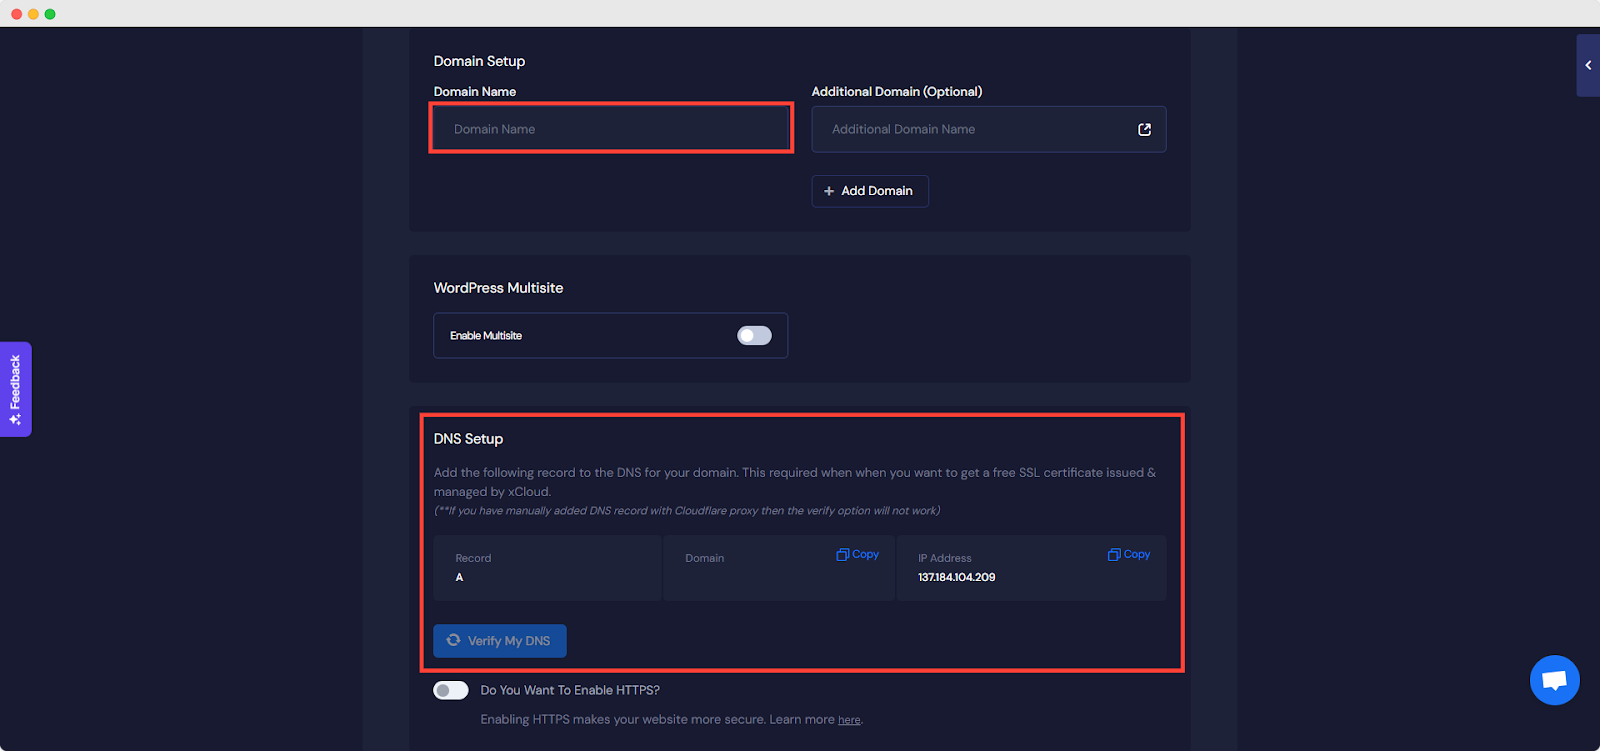Select the IP address 137.184.104.209 text
The image size is (1600, 751).
[957, 577]
